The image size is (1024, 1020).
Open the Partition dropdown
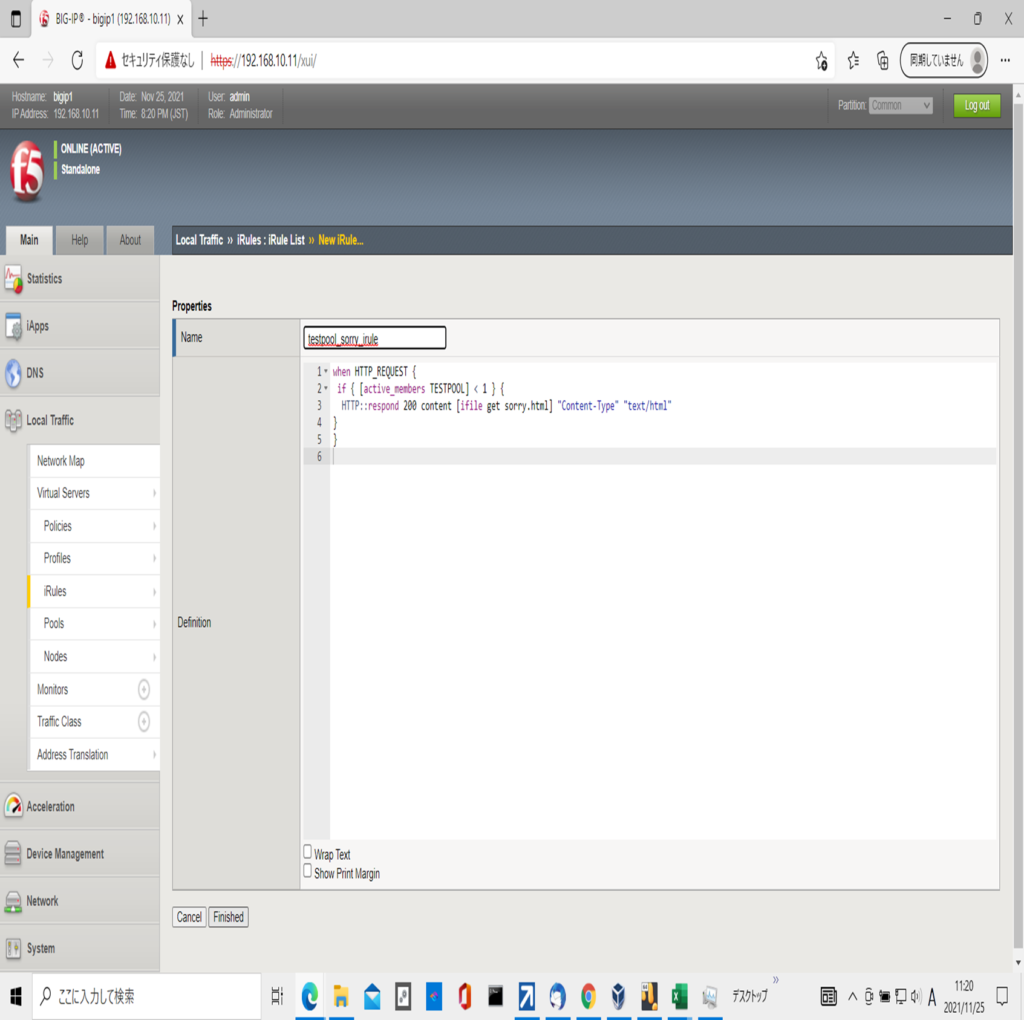pyautogui.click(x=900, y=105)
